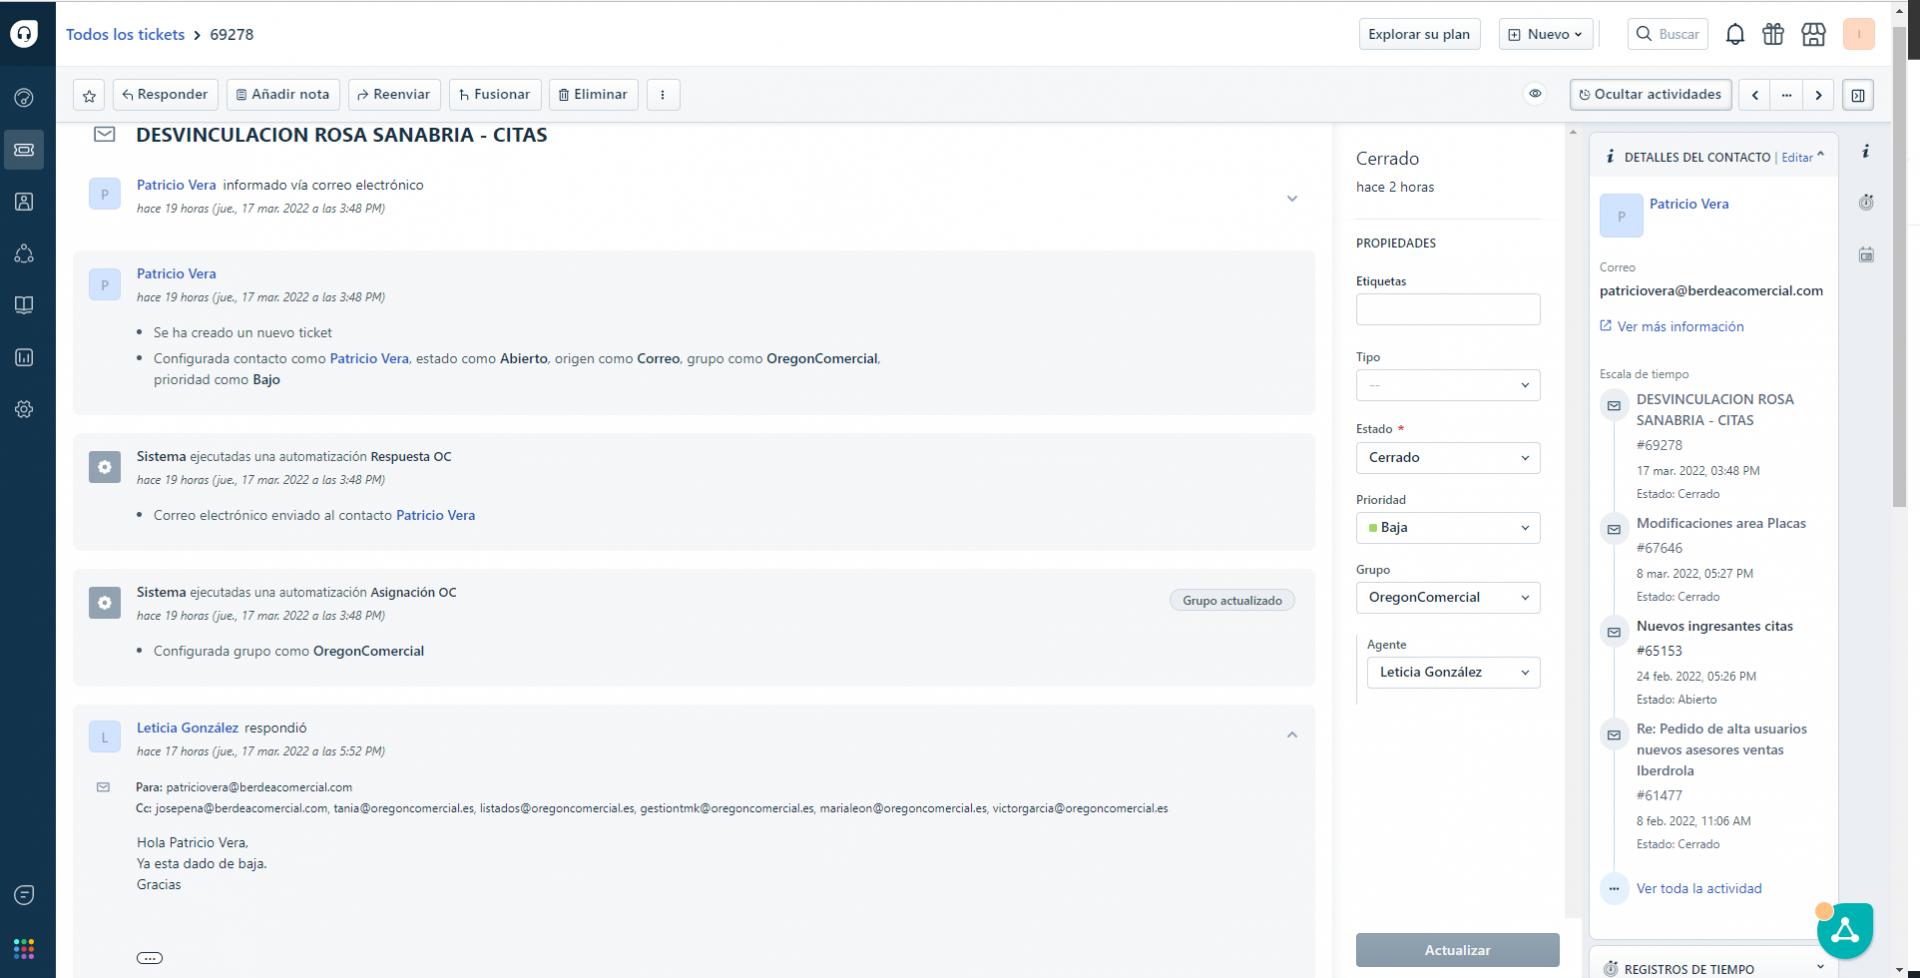Screen dimensions: 1920x978
Task: Click the Actualizar button
Action: click(x=1457, y=950)
